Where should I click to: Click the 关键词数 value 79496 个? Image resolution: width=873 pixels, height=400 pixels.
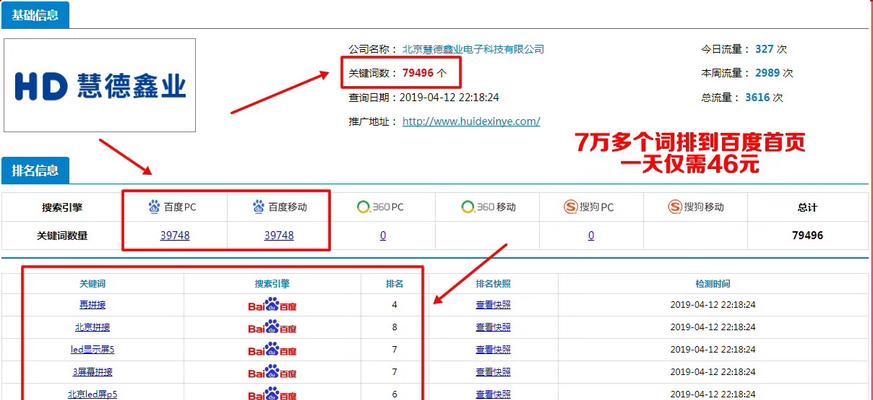pos(424,73)
